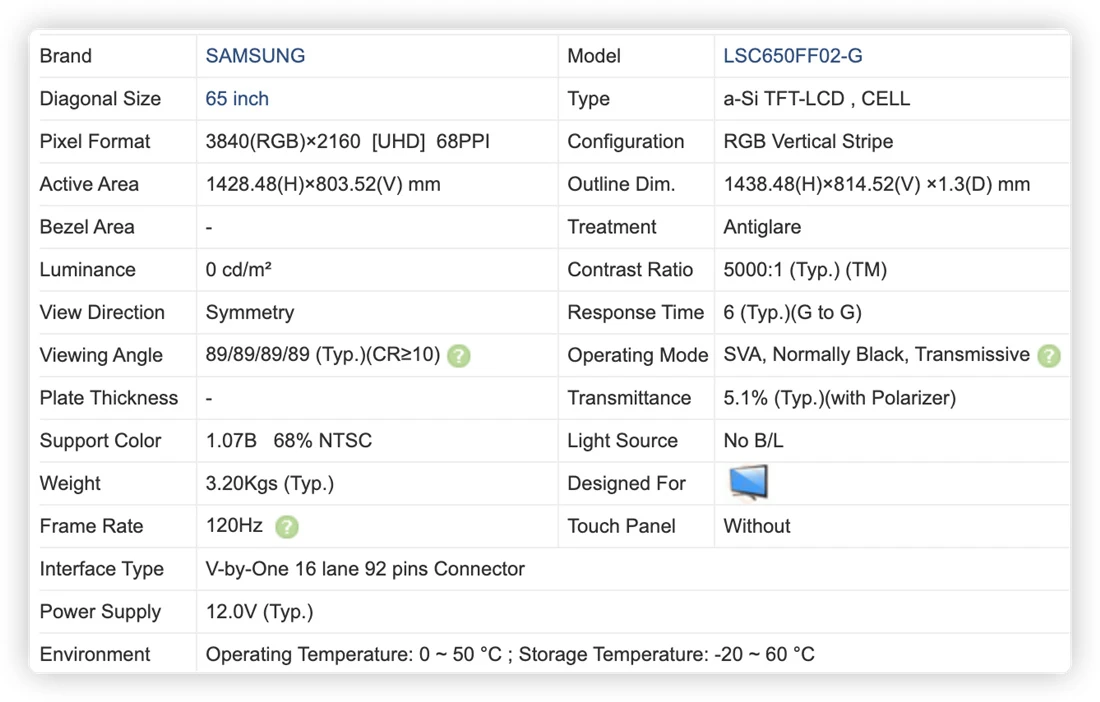The image size is (1100, 702).
Task: Select the 12.0V (Typ.) power supply value
Action: point(259,612)
